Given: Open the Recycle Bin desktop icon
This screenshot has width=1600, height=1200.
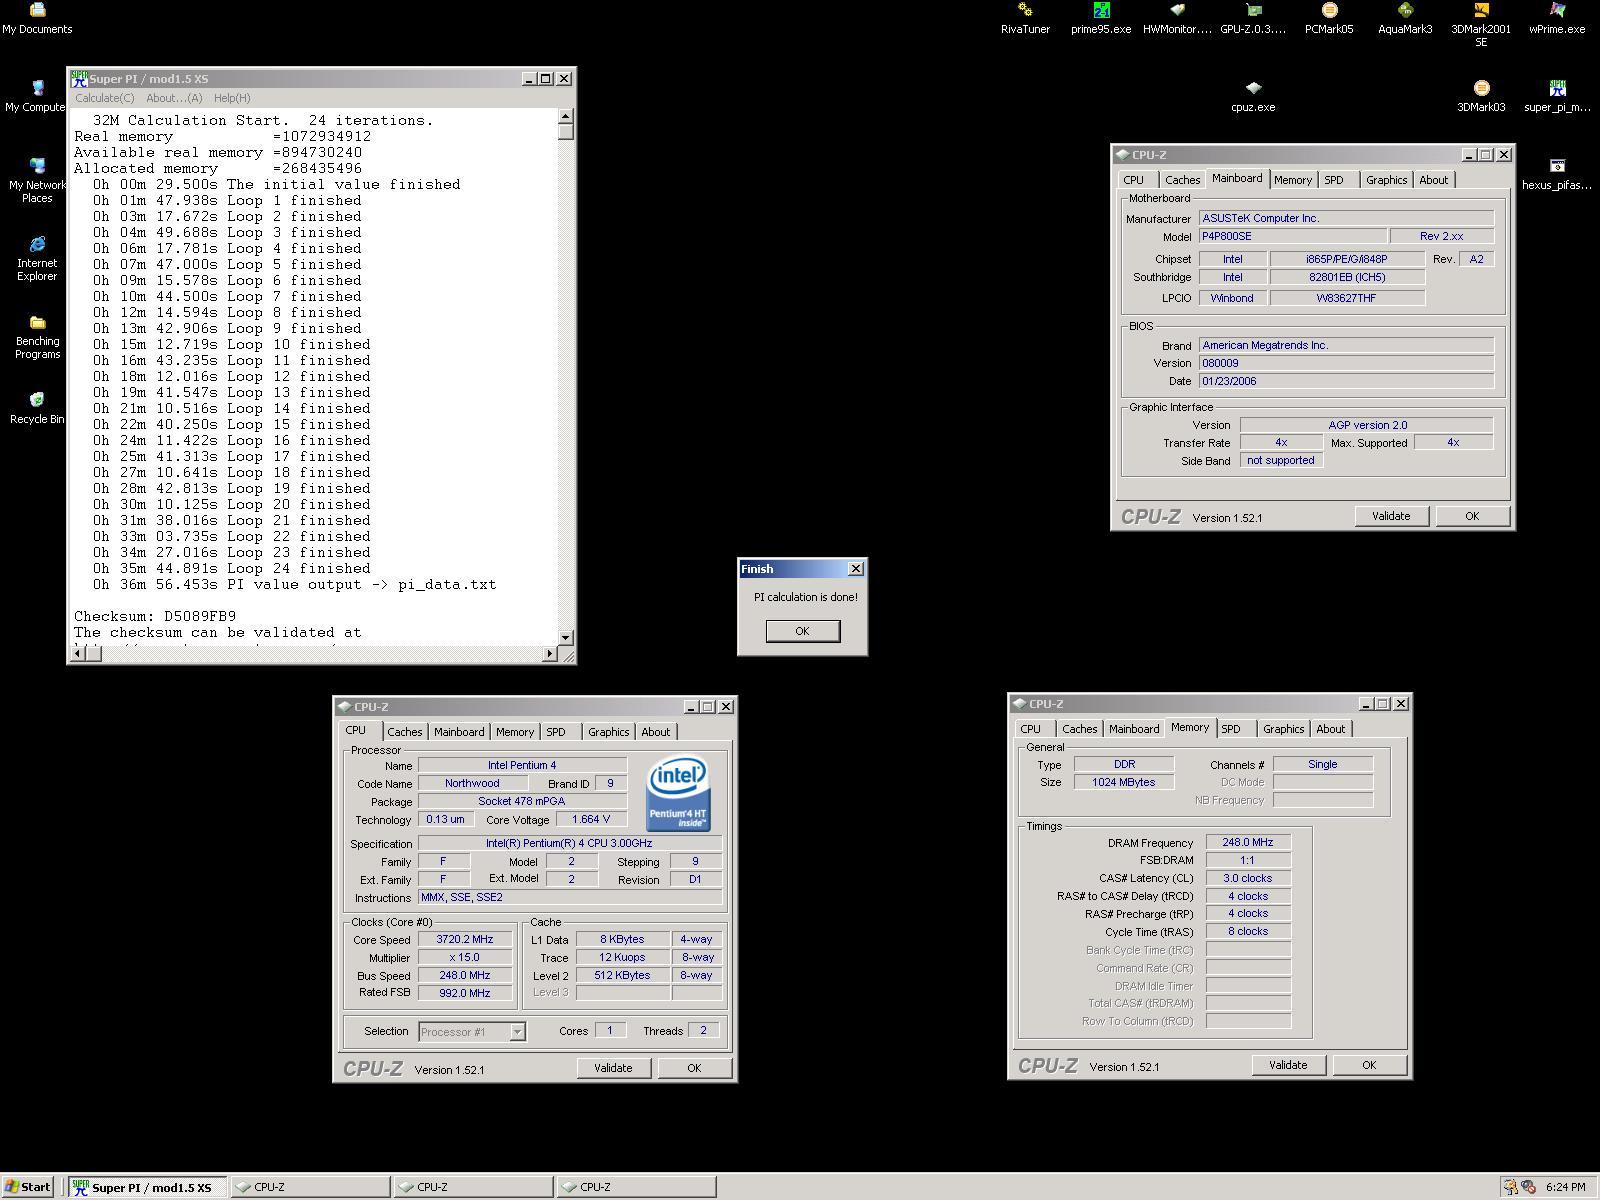Looking at the screenshot, I should pyautogui.click(x=37, y=408).
